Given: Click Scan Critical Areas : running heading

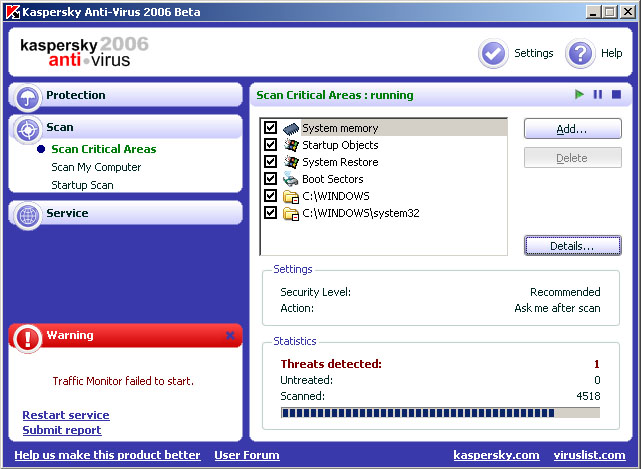Looking at the screenshot, I should click(335, 95).
